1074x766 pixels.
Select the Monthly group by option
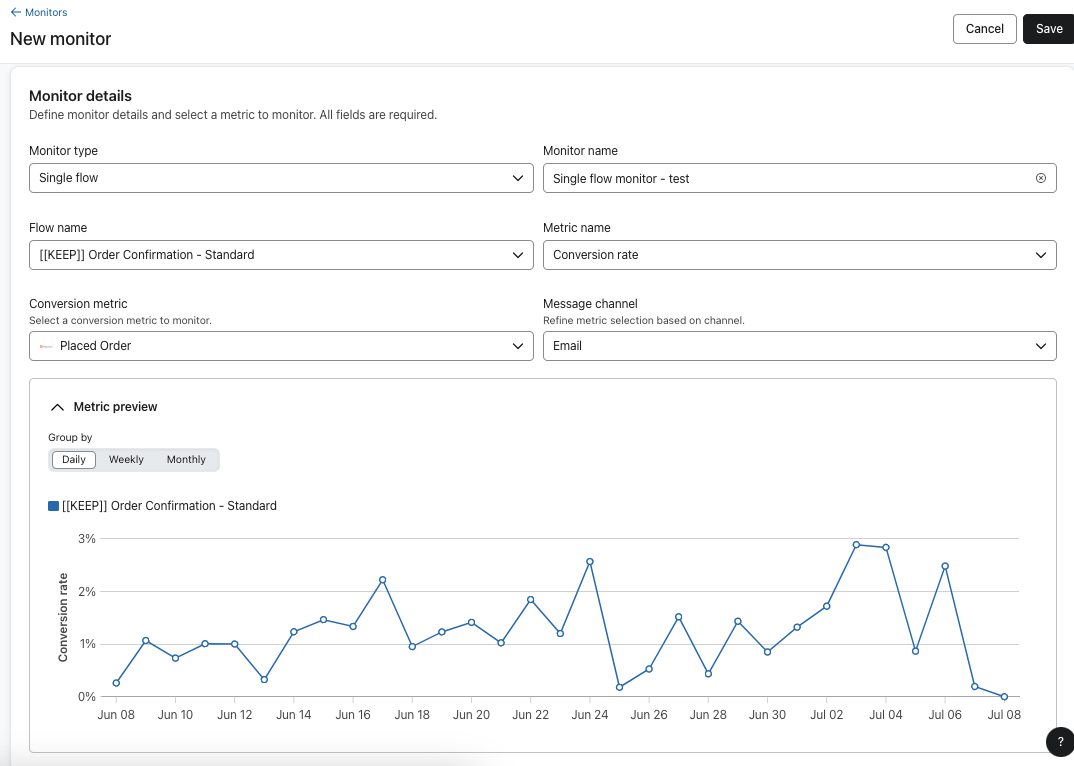pyautogui.click(x=186, y=459)
